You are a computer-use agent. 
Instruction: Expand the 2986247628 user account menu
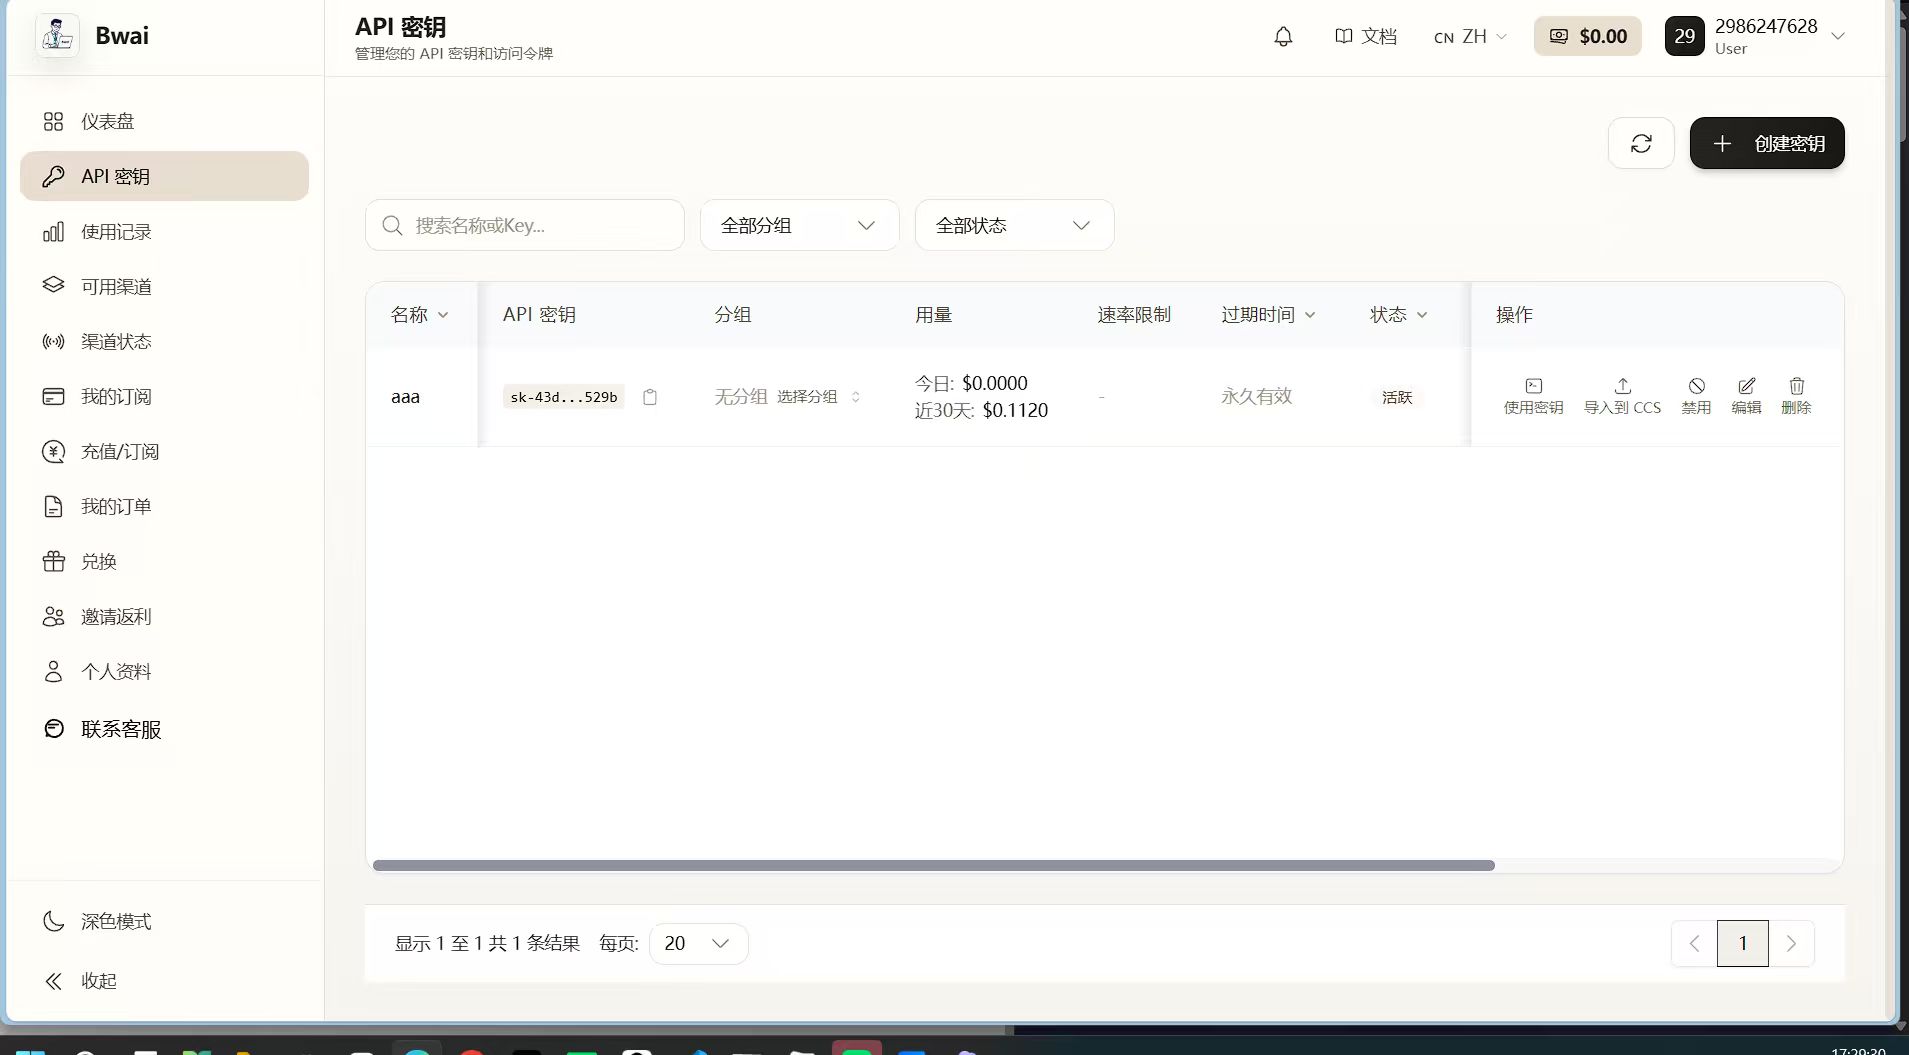click(1755, 36)
